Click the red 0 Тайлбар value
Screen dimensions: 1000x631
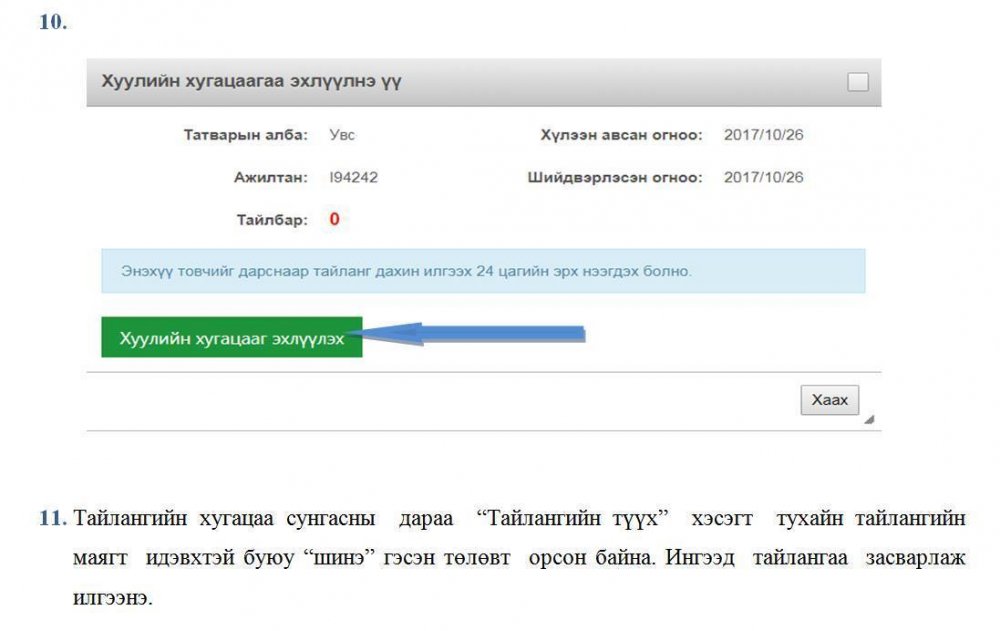(x=334, y=219)
